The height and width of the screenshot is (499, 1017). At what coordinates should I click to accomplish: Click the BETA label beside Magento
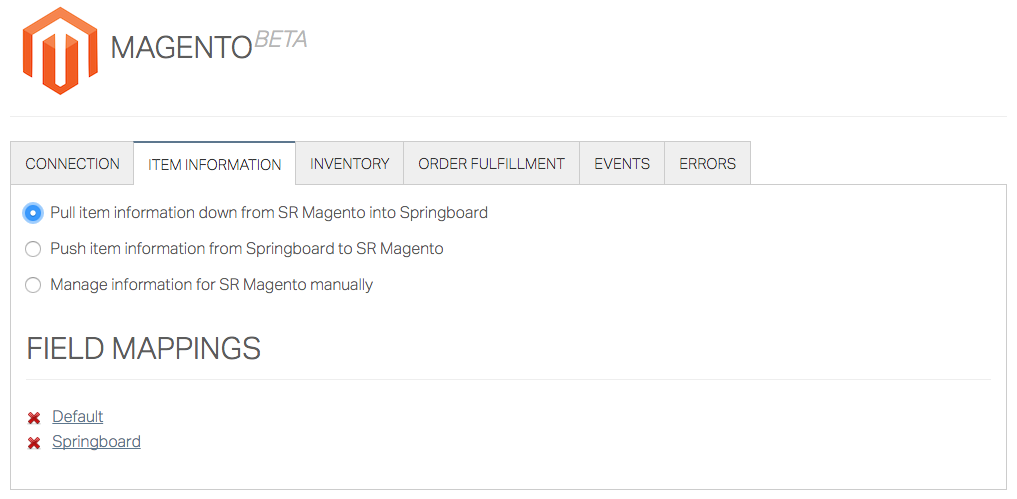[x=280, y=40]
